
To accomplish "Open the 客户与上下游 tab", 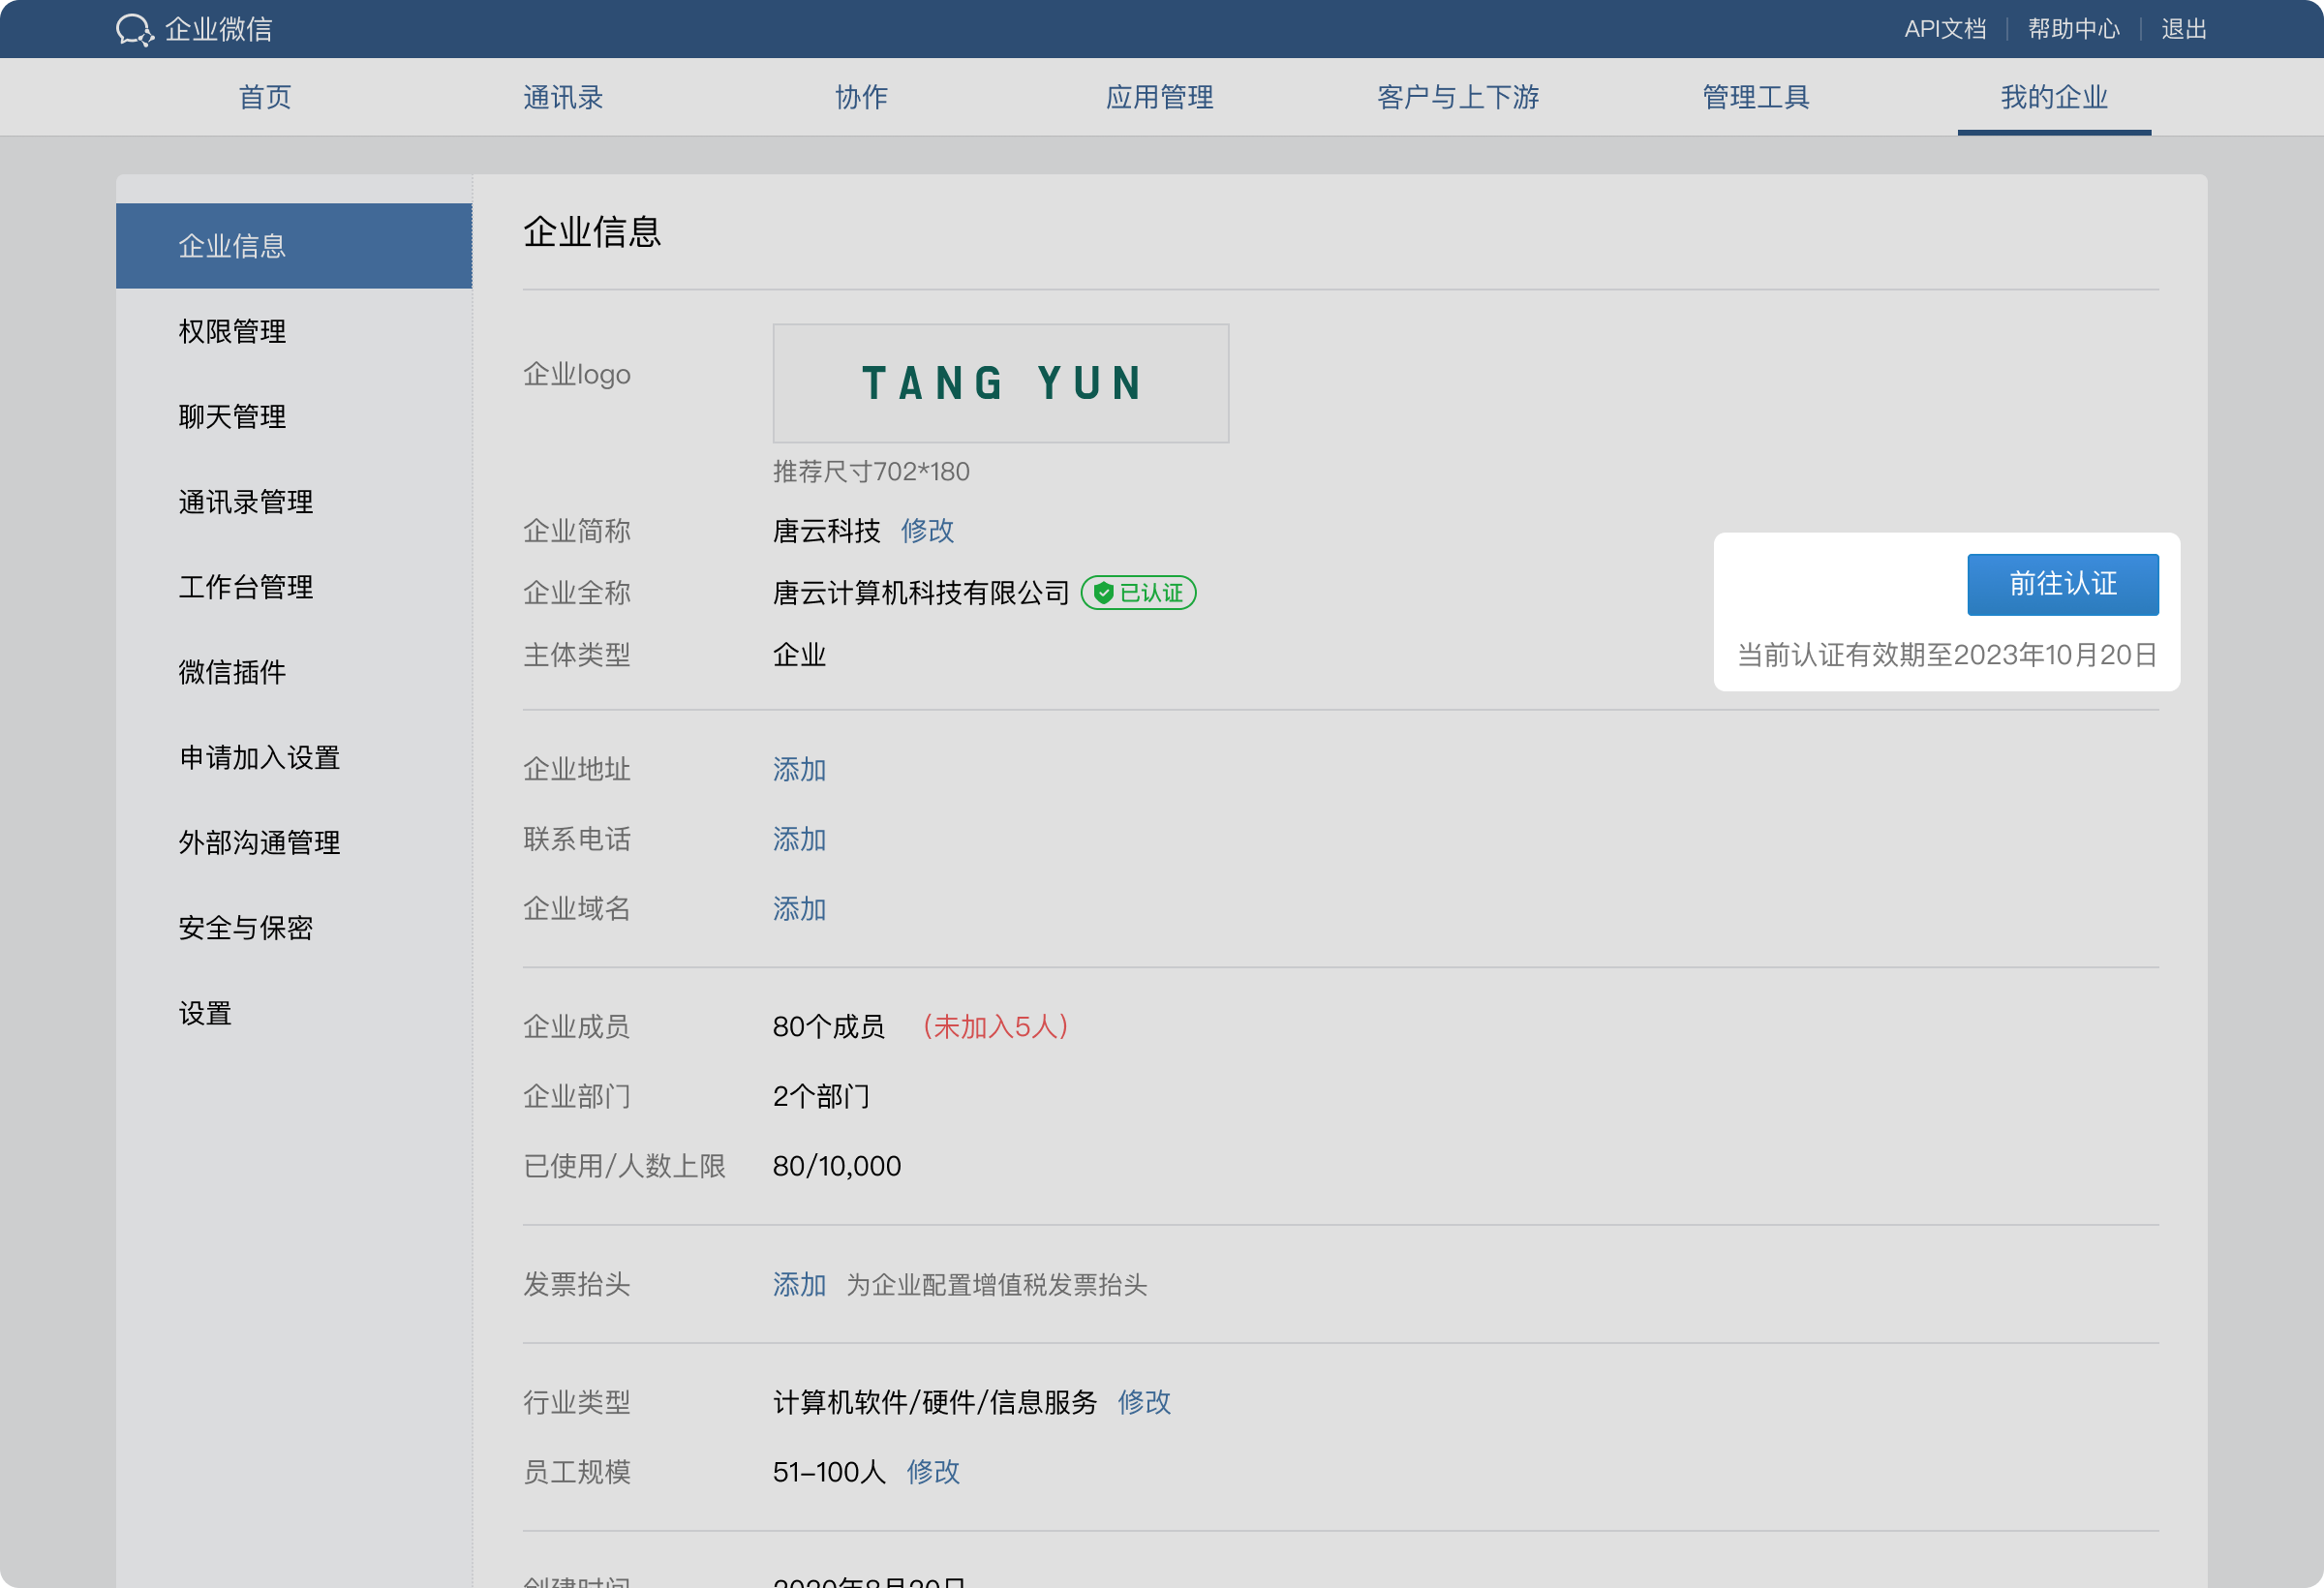I will pos(1458,97).
